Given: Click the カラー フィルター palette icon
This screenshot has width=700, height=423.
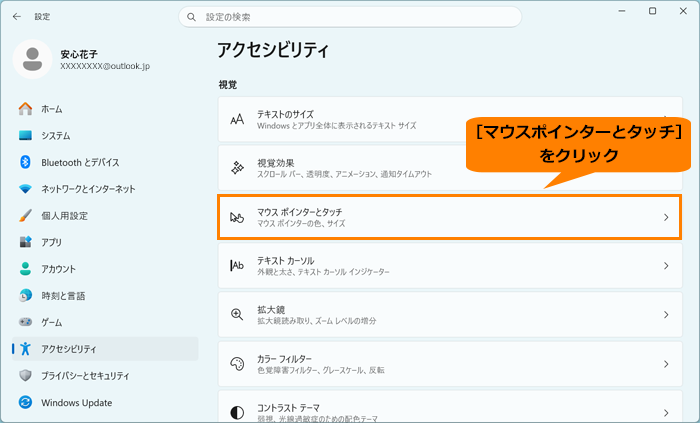Looking at the screenshot, I should pyautogui.click(x=237, y=364).
